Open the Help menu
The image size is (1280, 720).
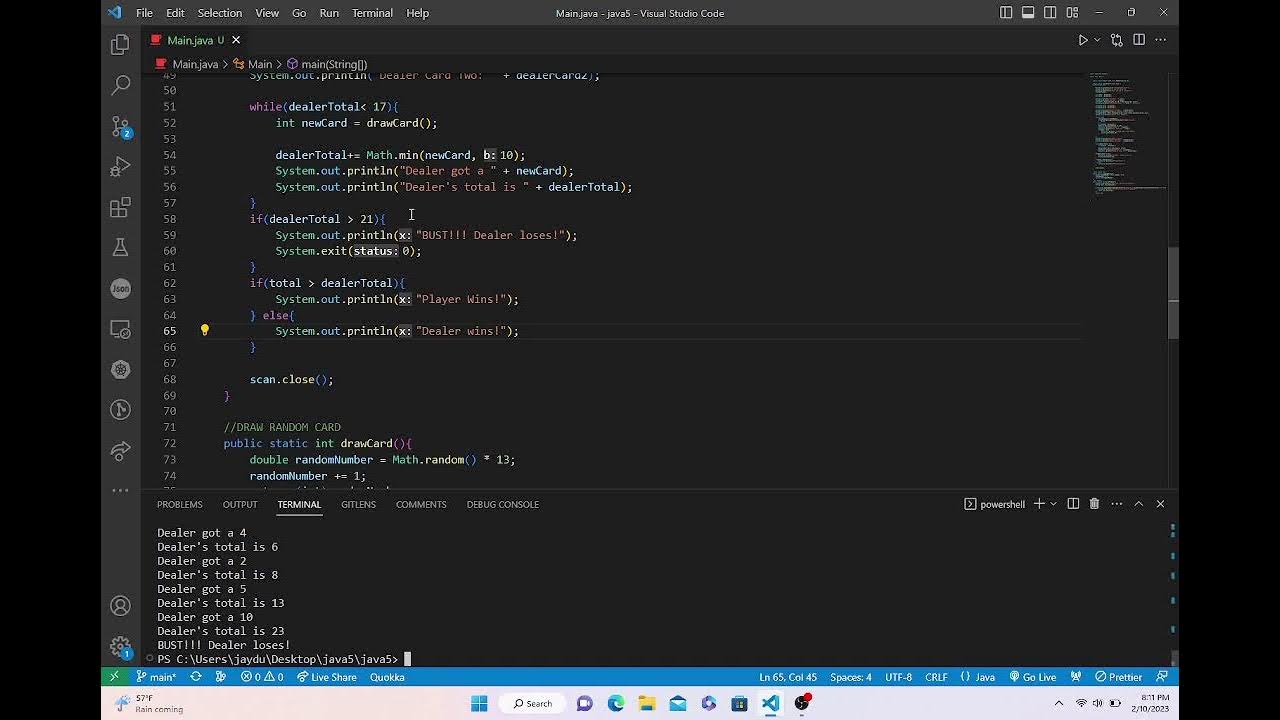pos(417,13)
